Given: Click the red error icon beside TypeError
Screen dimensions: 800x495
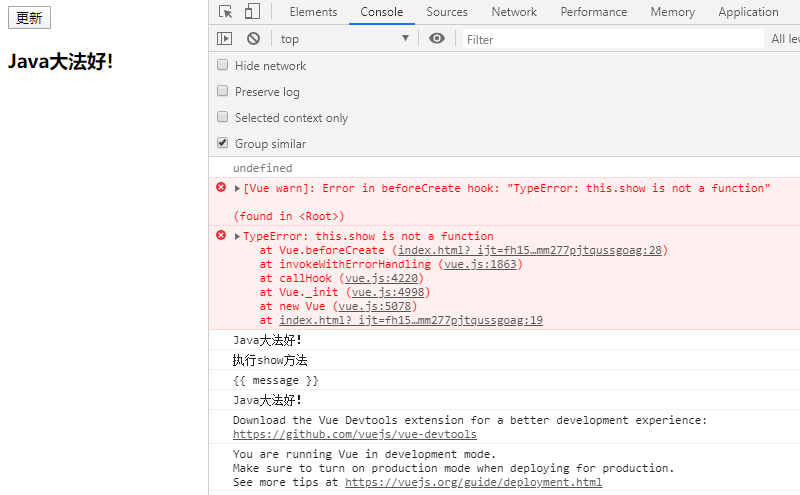Looking at the screenshot, I should (221, 236).
